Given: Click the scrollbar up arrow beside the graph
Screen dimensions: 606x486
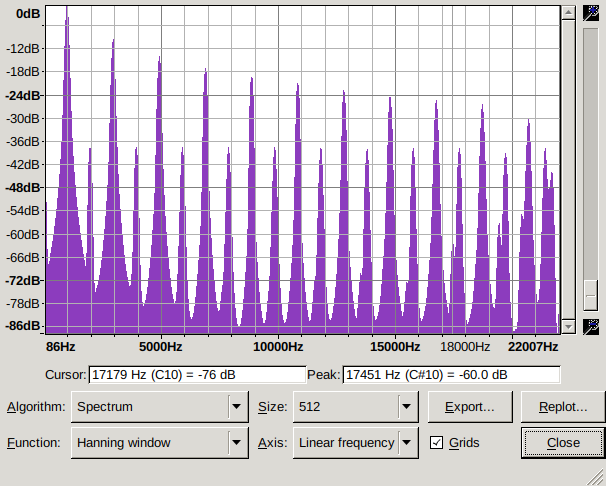Looking at the screenshot, I should pos(568,12).
